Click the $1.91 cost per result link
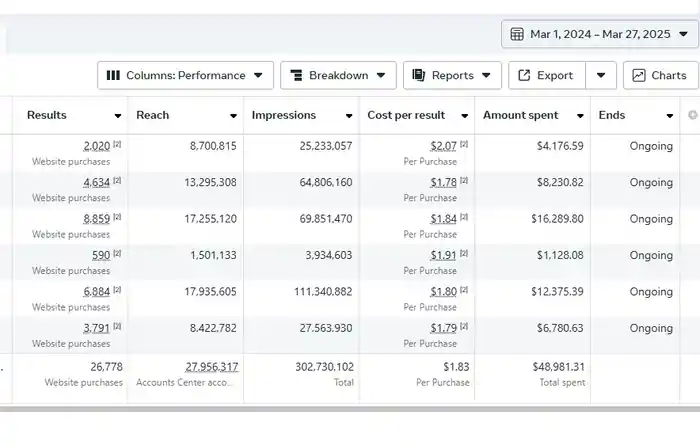Screen dimensions: 700x445 click(x=443, y=255)
